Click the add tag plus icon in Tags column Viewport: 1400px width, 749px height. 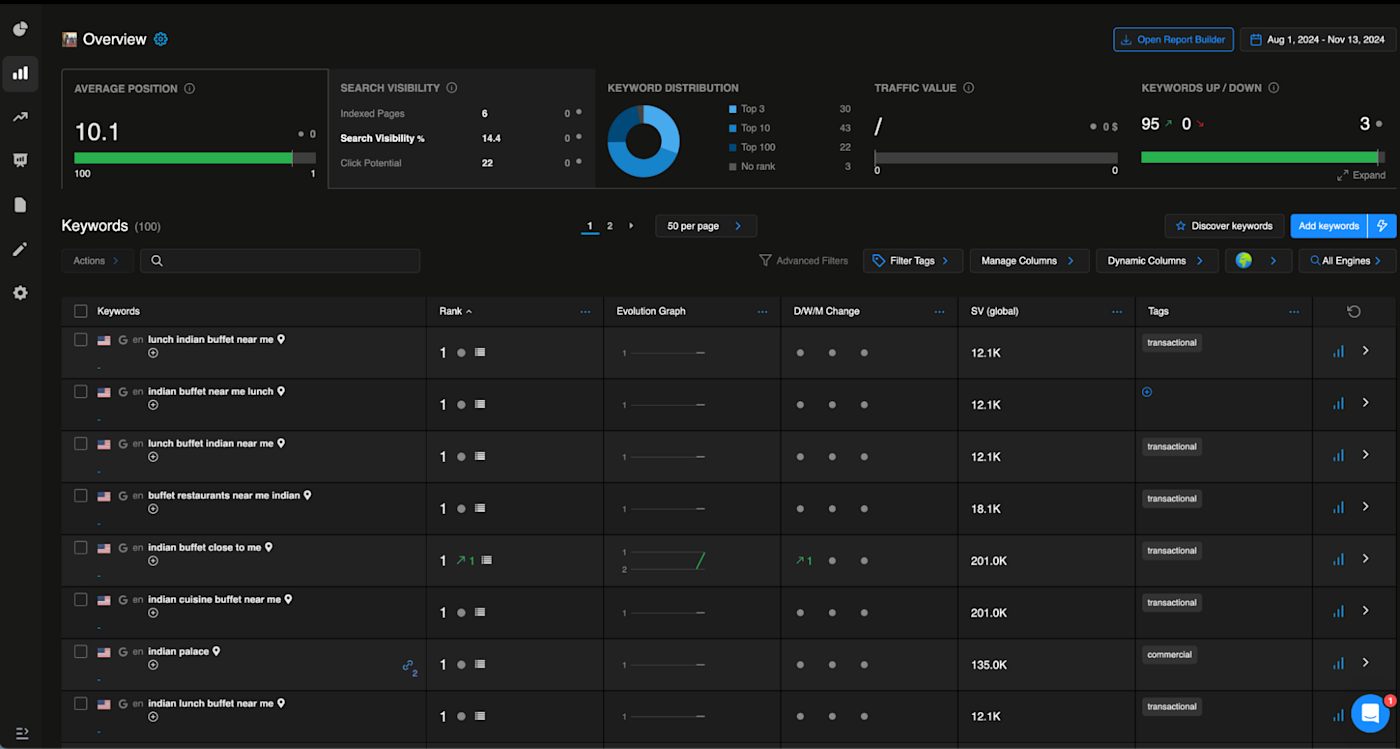coord(1147,392)
